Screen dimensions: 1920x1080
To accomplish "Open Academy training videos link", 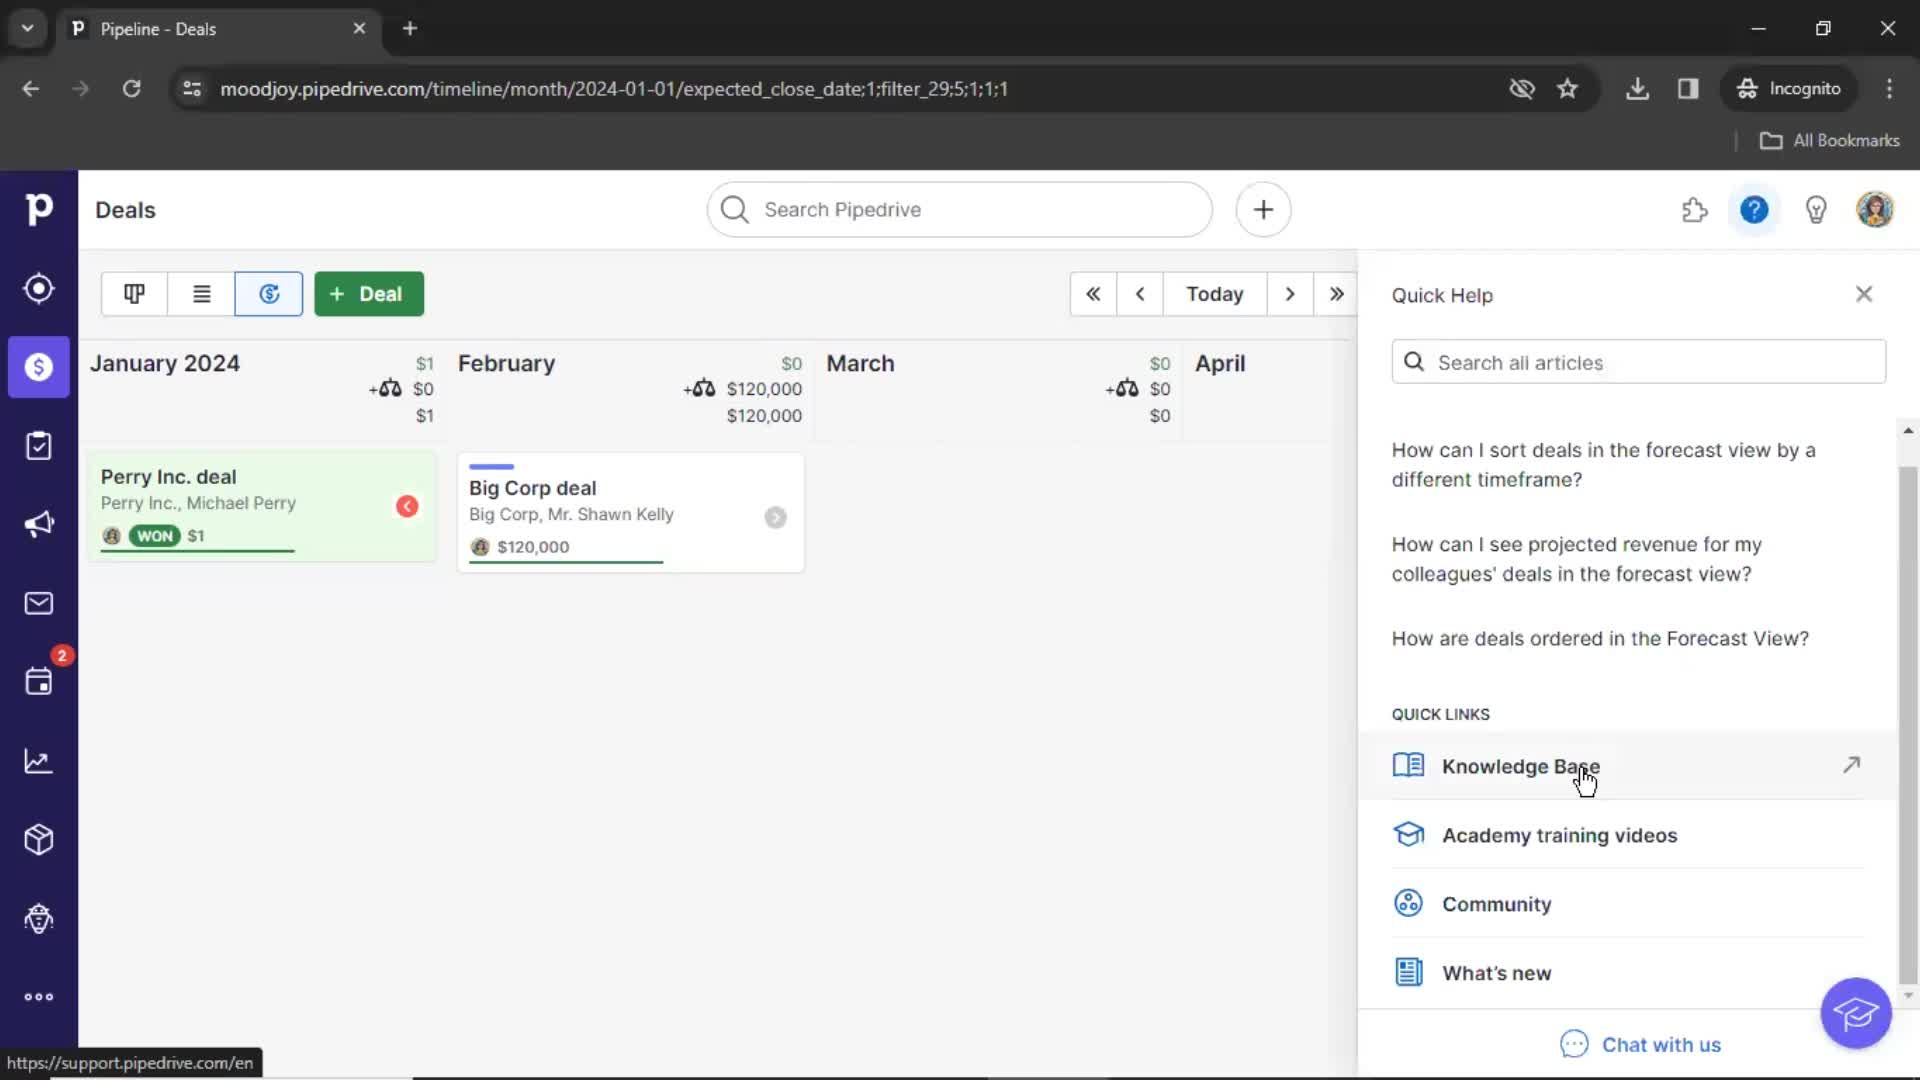I will [x=1627, y=835].
